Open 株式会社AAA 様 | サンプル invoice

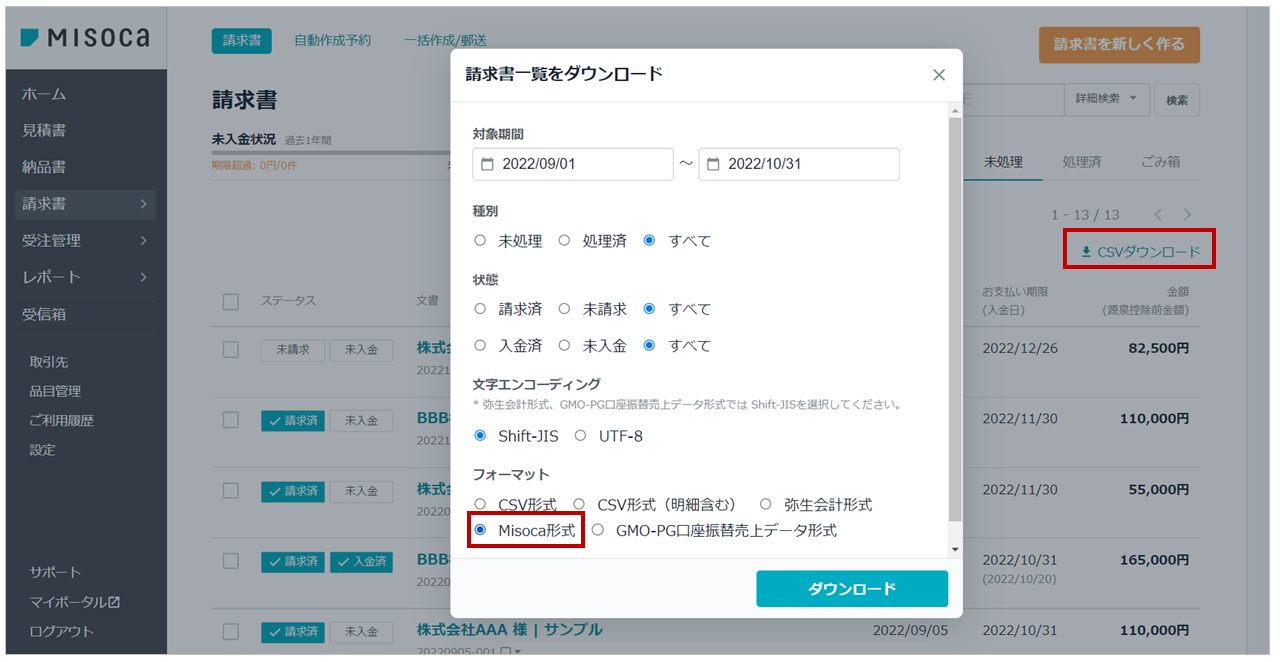click(x=509, y=629)
